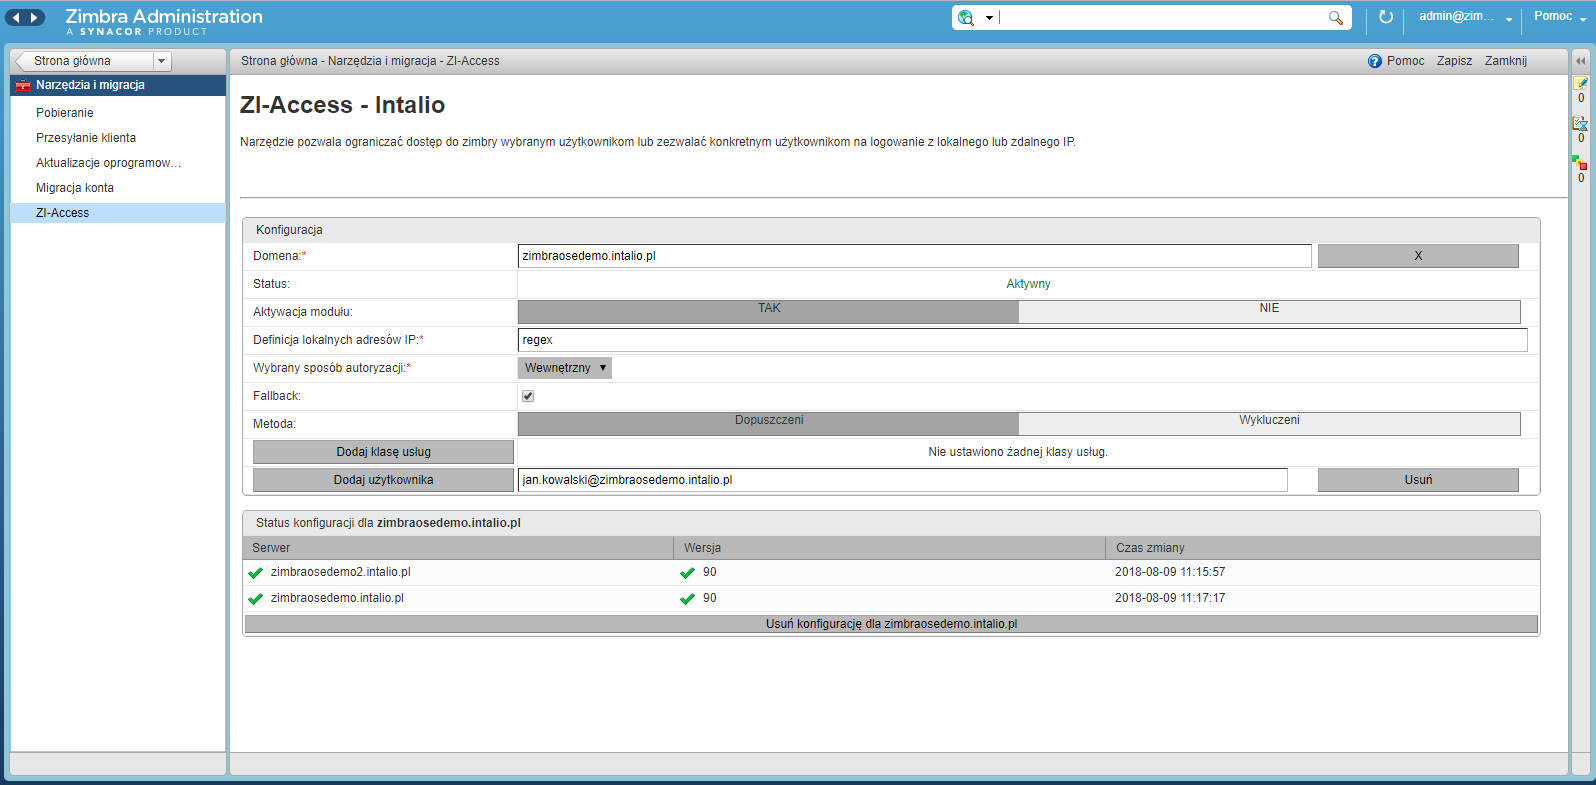1596x785 pixels.
Task: Click the X button next to Domena
Action: coord(1418,256)
